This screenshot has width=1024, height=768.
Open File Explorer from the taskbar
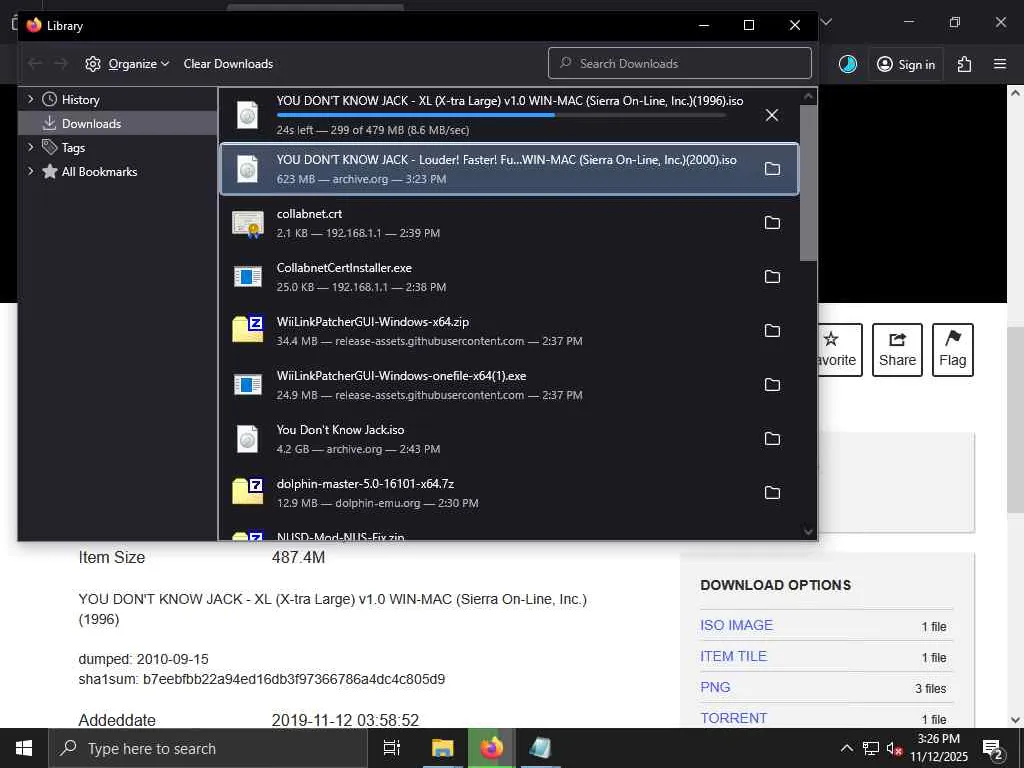(443, 748)
